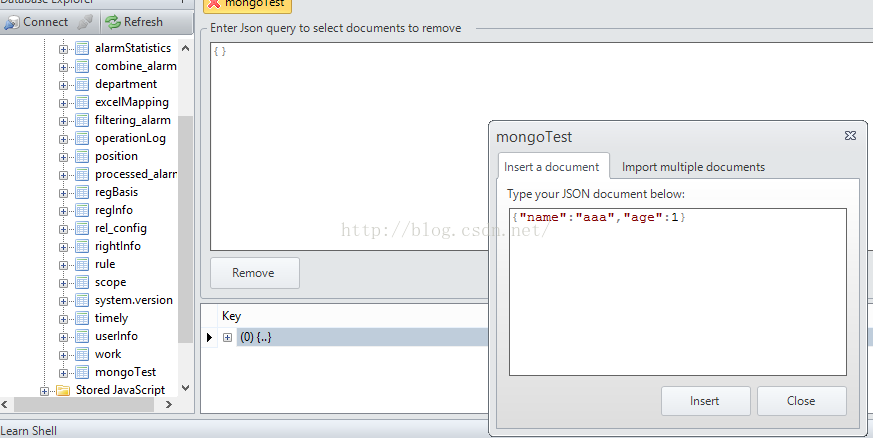Image resolution: width=873 pixels, height=438 pixels.
Task: Select the regBasis collection label
Action: [x=116, y=192]
